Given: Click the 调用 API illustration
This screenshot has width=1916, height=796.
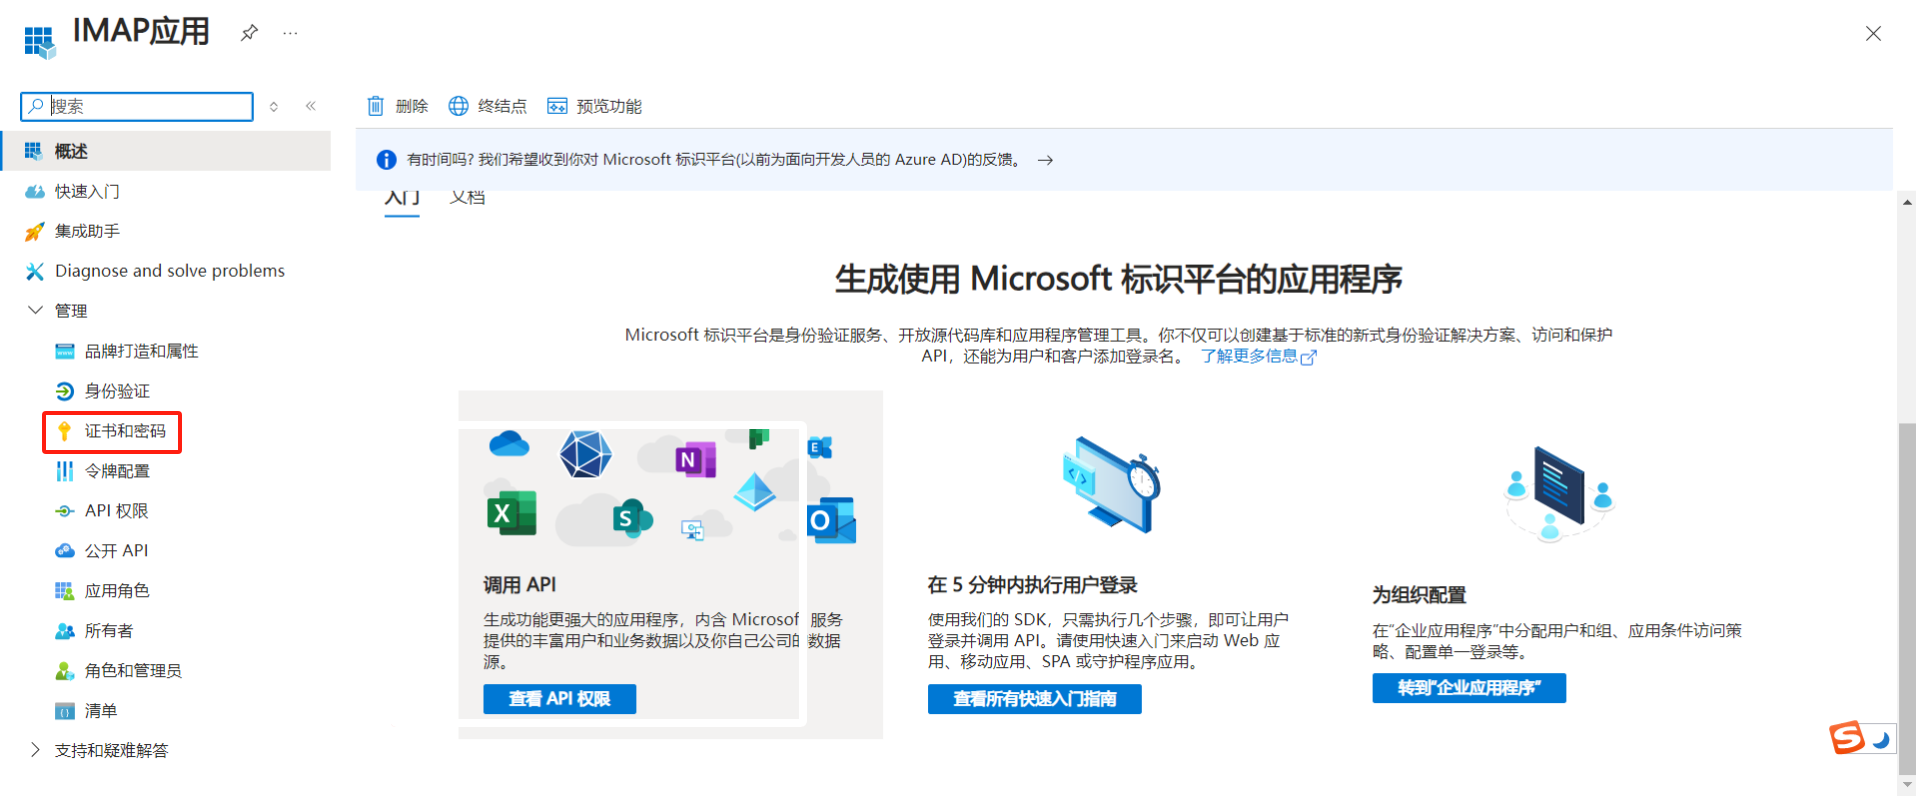Looking at the screenshot, I should pyautogui.click(x=670, y=486).
